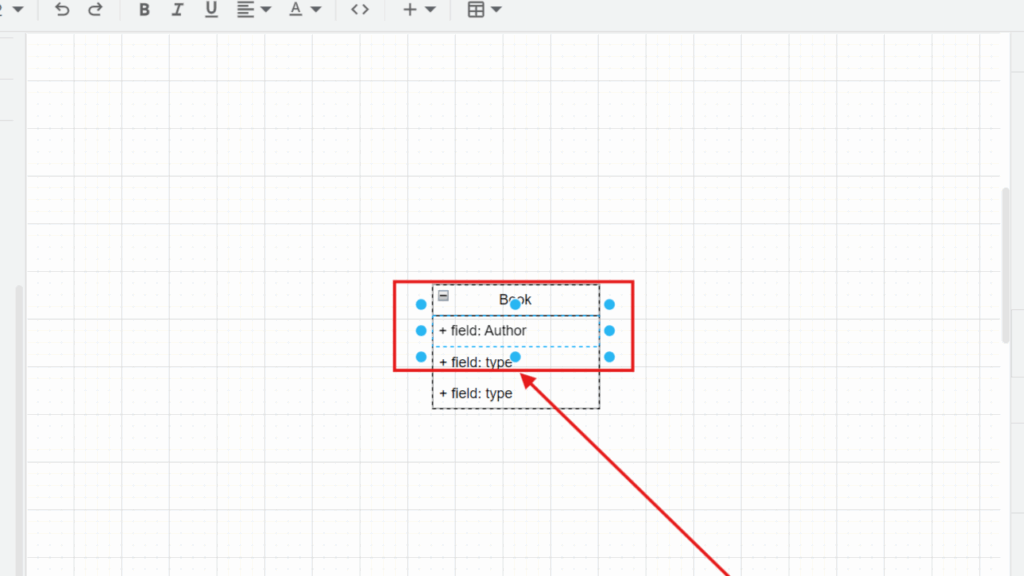Click the table icon in the toolbar

point(478,9)
